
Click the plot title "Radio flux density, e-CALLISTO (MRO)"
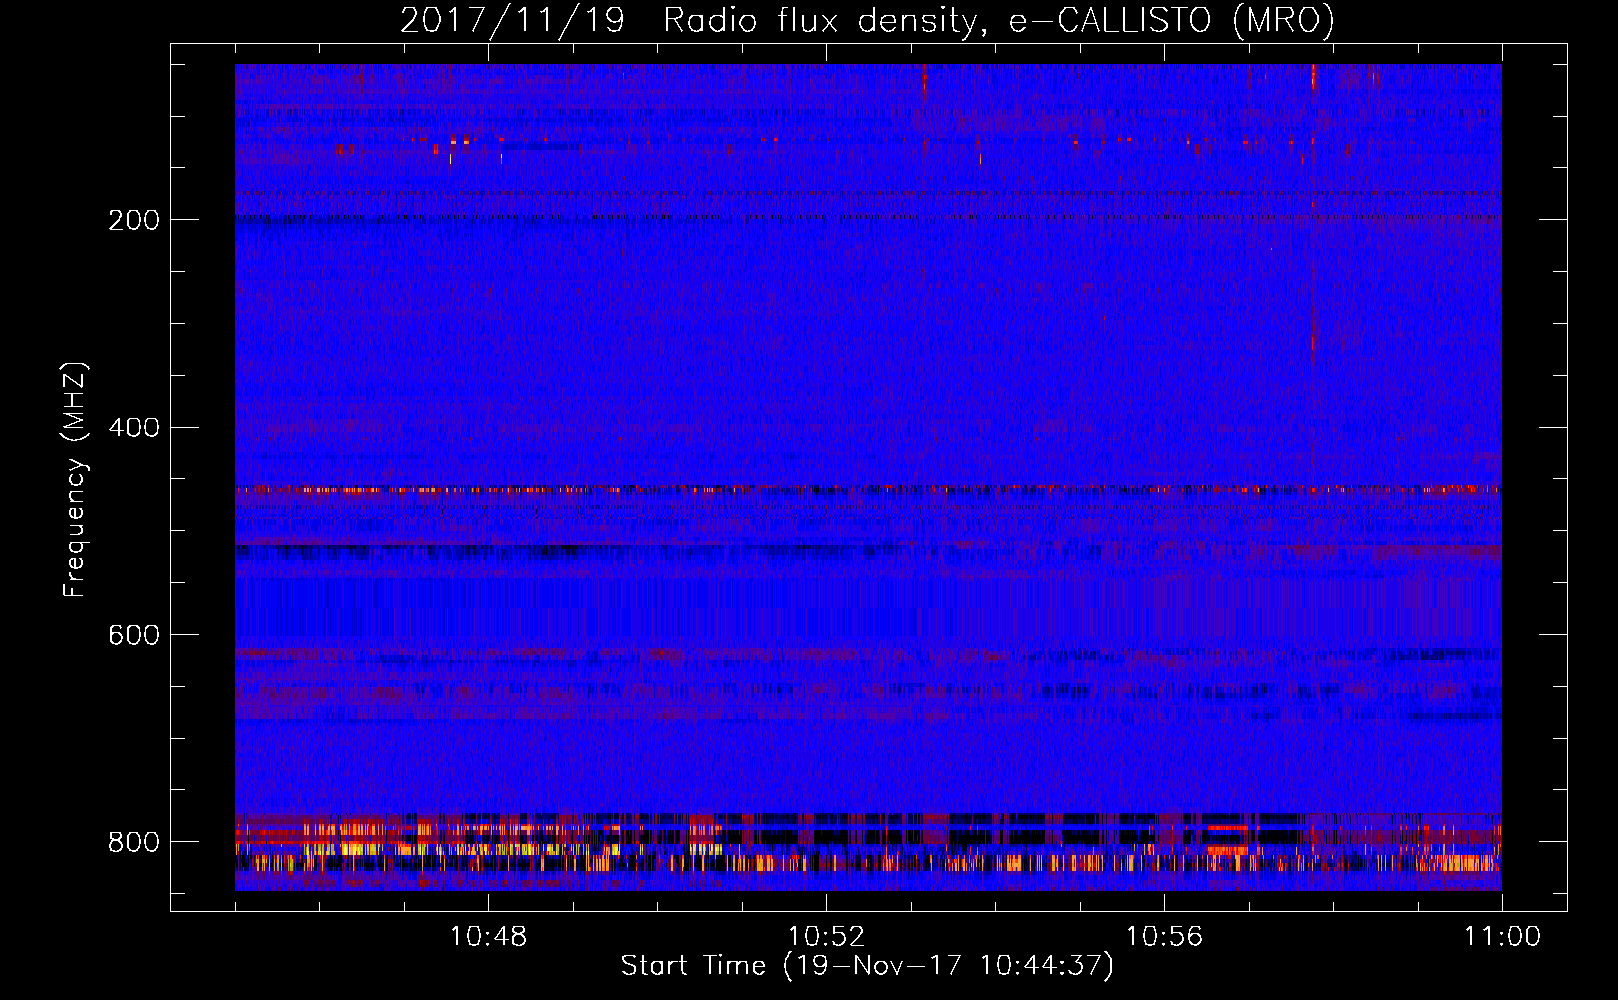tap(998, 21)
